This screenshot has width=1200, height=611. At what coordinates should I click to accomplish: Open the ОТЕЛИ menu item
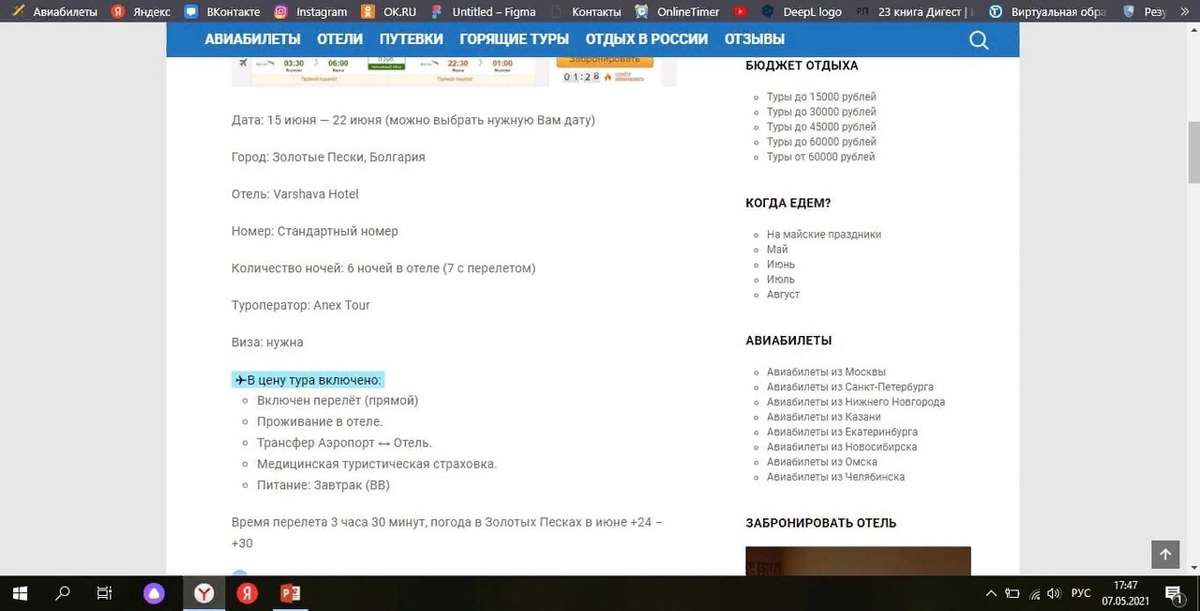pos(340,39)
